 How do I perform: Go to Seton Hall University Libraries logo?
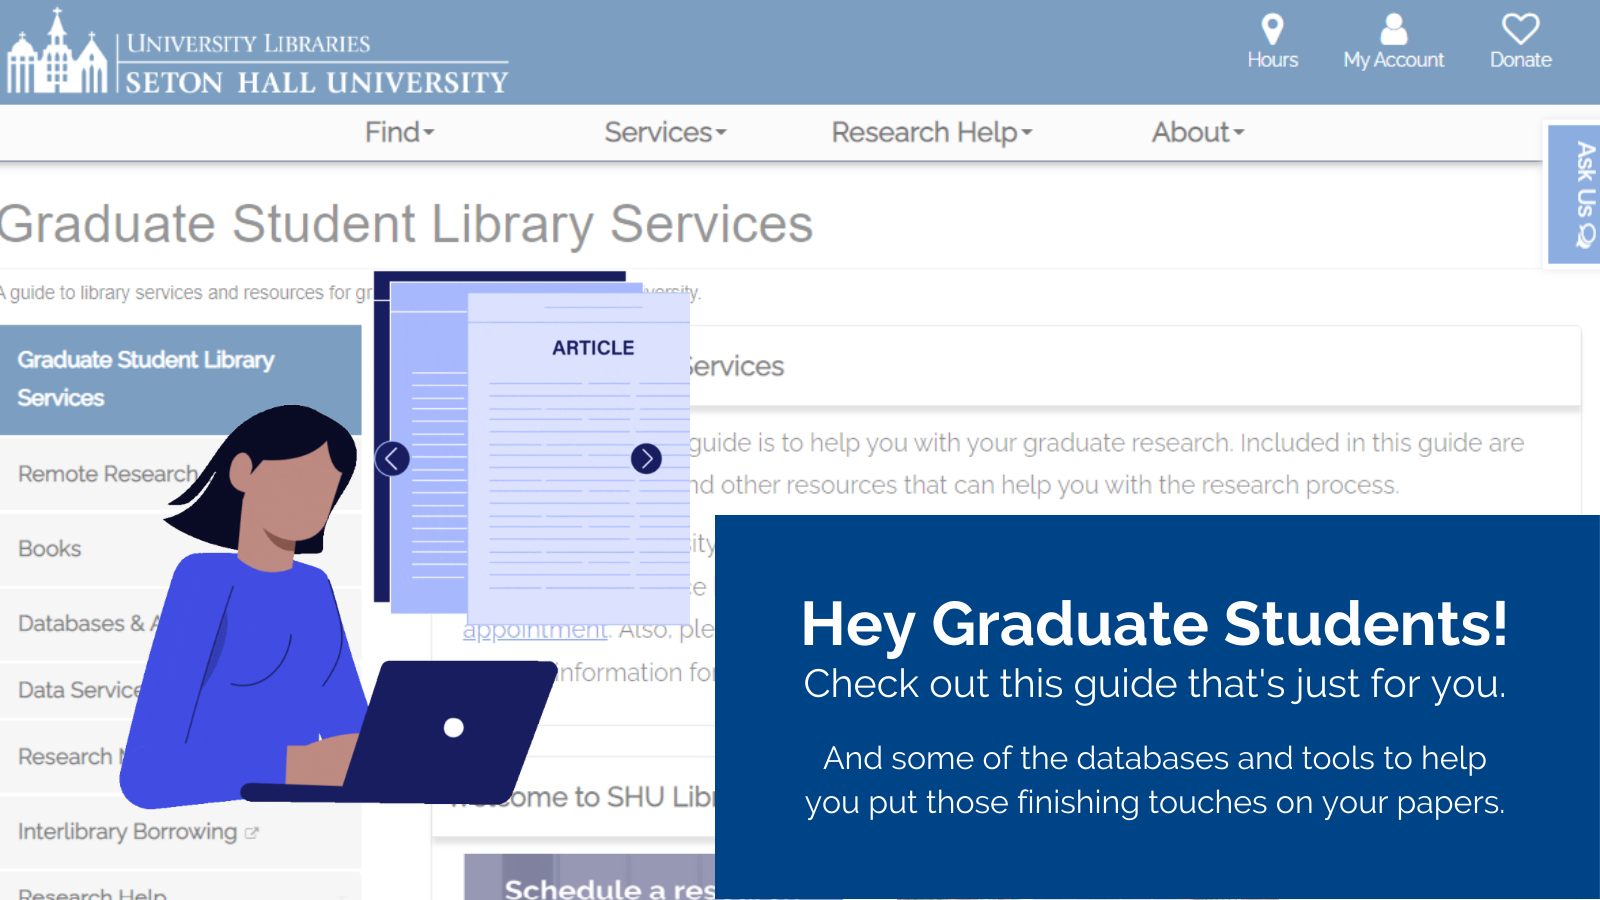[258, 52]
